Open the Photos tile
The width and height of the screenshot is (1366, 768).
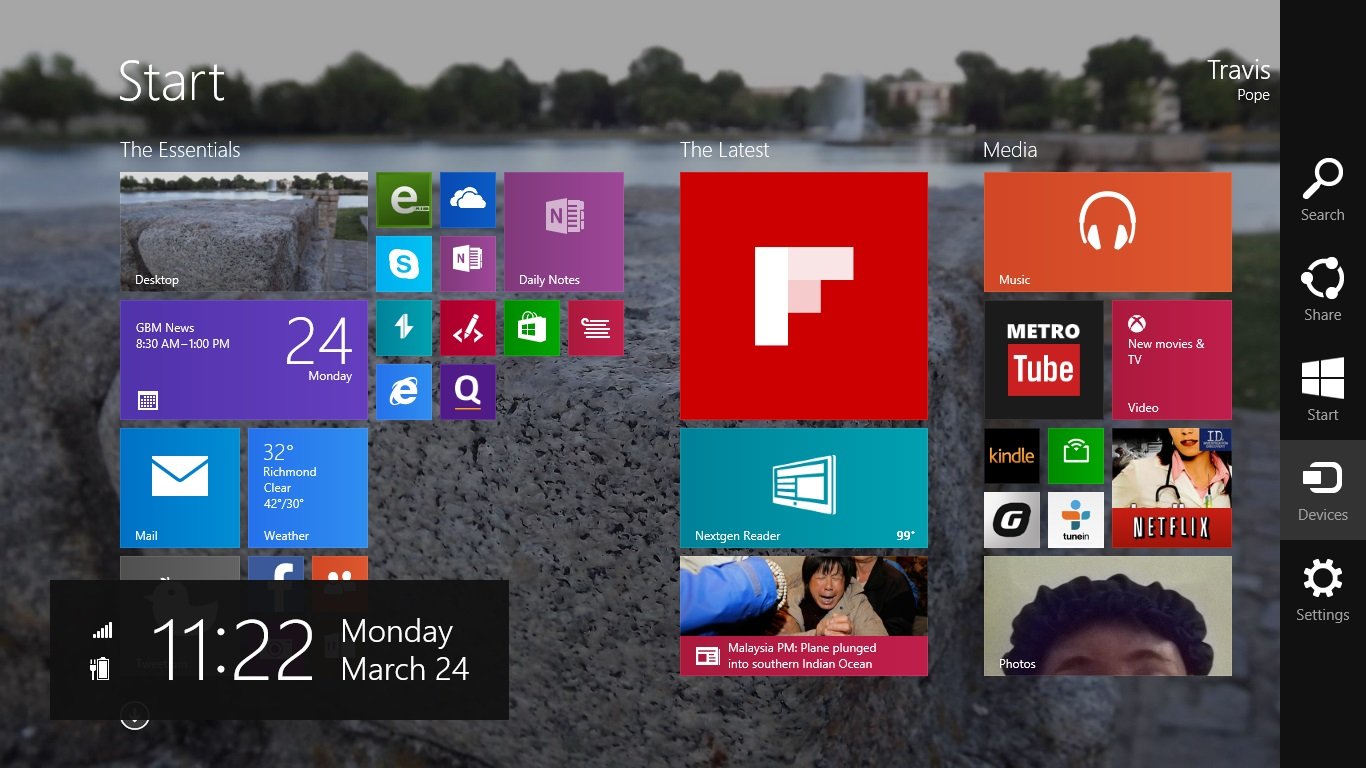click(x=1108, y=616)
